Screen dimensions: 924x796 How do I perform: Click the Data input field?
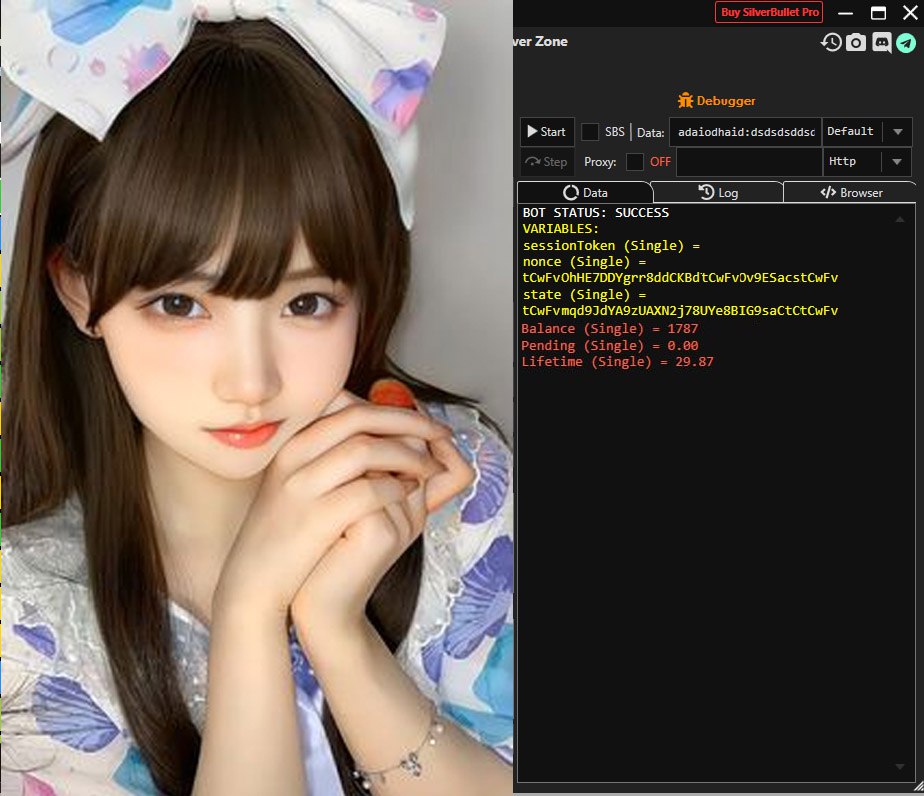745,132
